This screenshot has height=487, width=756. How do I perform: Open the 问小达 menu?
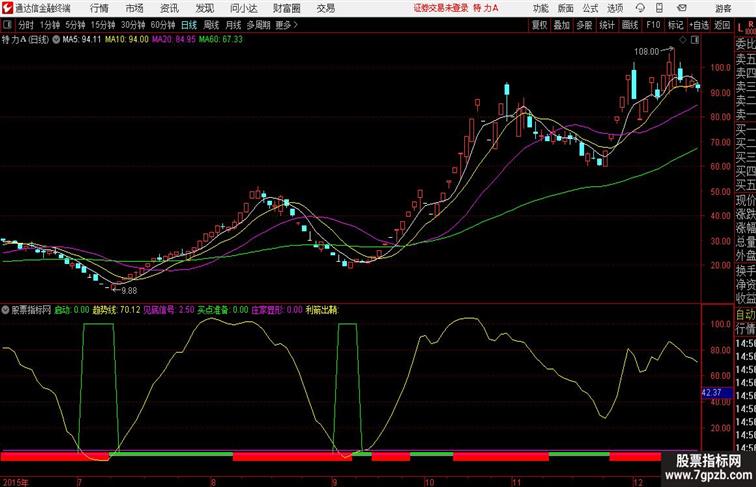tap(243, 8)
